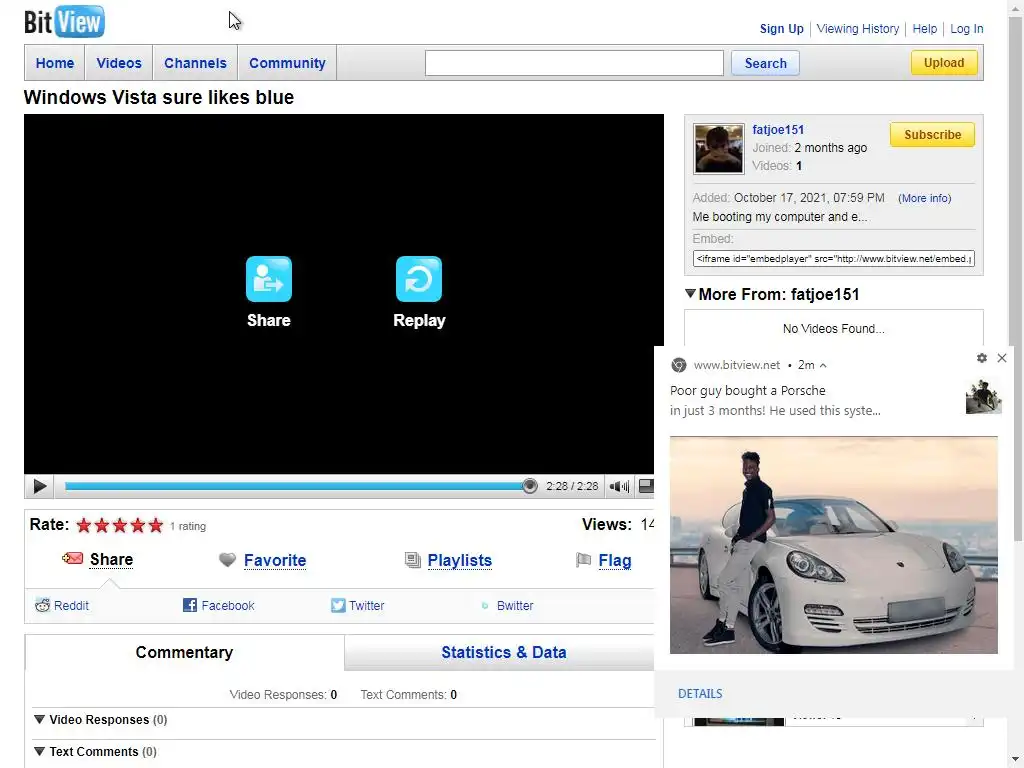Click the Share envelope icon below video
This screenshot has width=1024, height=768.
[x=72, y=558]
